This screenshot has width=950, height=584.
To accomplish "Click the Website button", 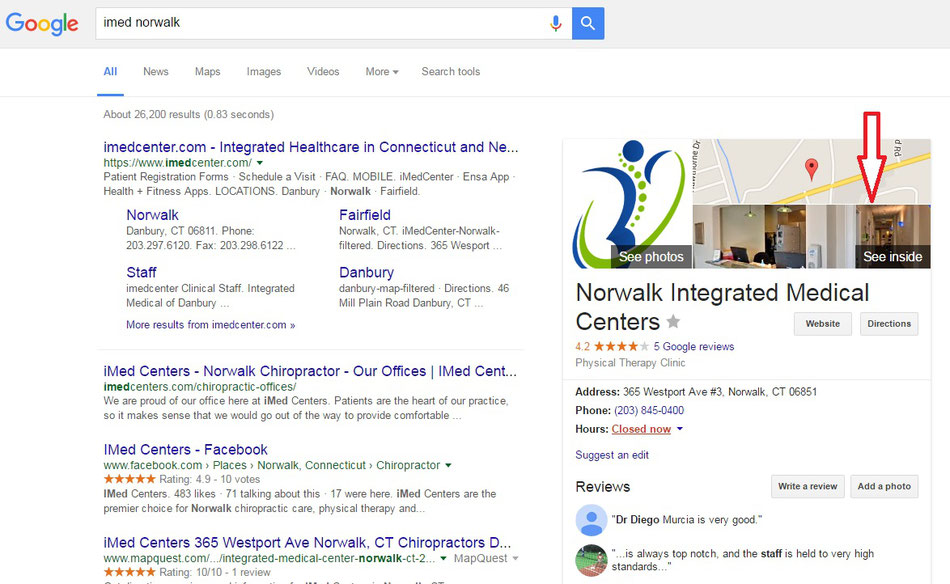I will pyautogui.click(x=823, y=324).
